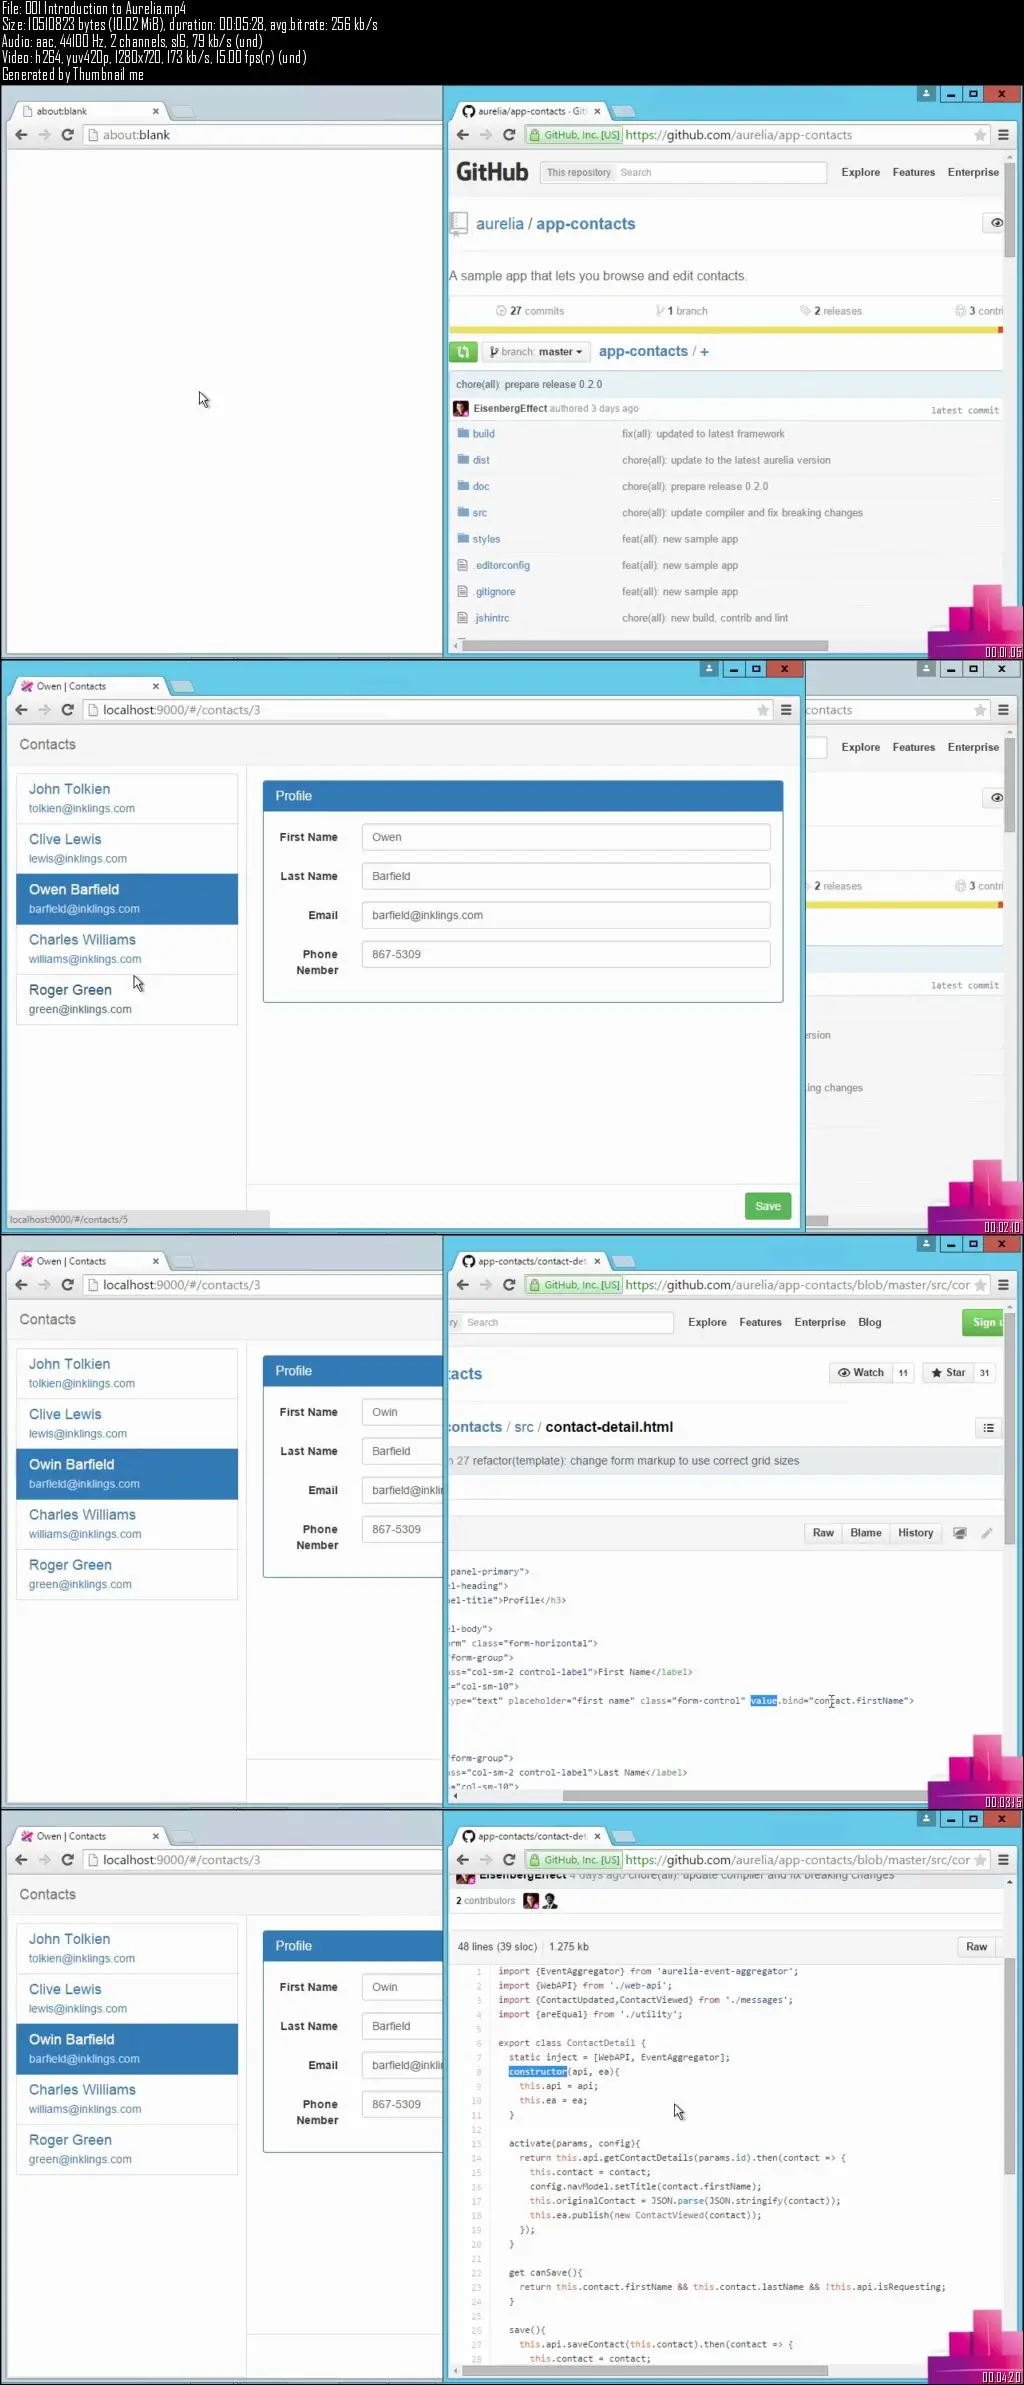This screenshot has width=1024, height=2385.
Task: Select Roger Green in the 00:02:10 frame
Action: (127, 999)
